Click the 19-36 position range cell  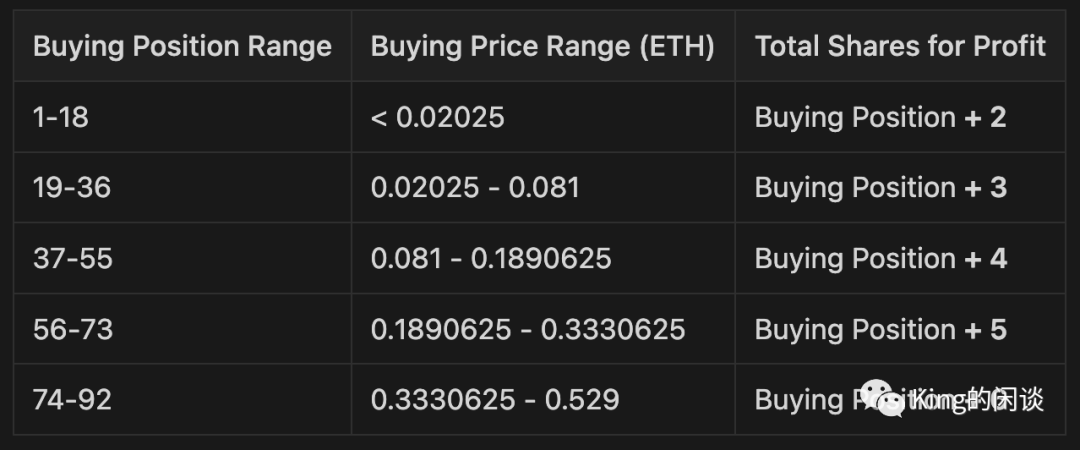(x=183, y=187)
